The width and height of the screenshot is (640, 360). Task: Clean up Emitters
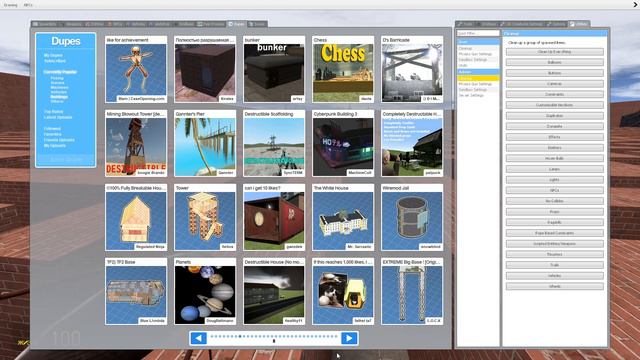click(x=555, y=148)
